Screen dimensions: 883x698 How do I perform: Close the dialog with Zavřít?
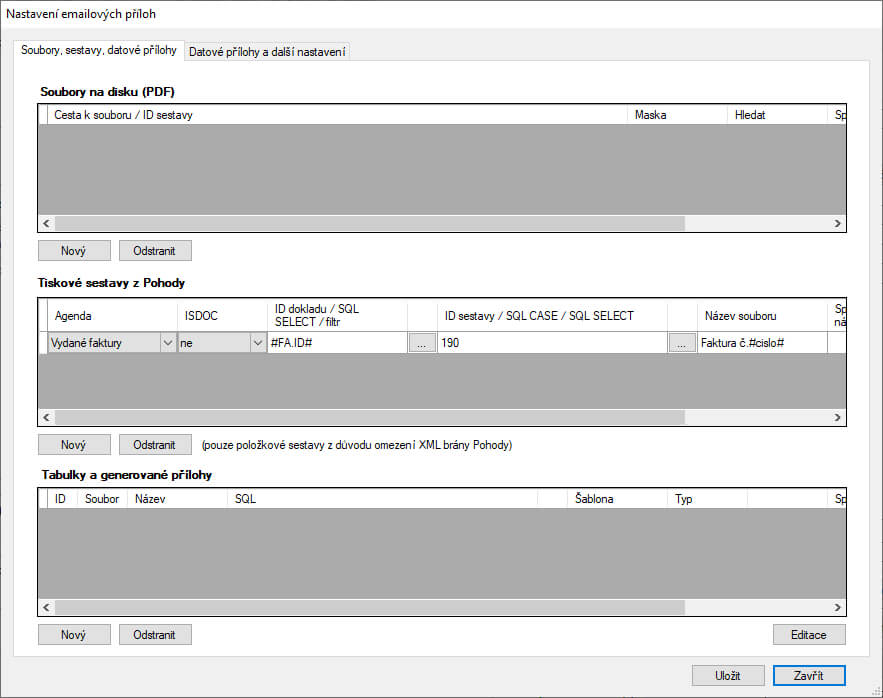click(x=808, y=675)
